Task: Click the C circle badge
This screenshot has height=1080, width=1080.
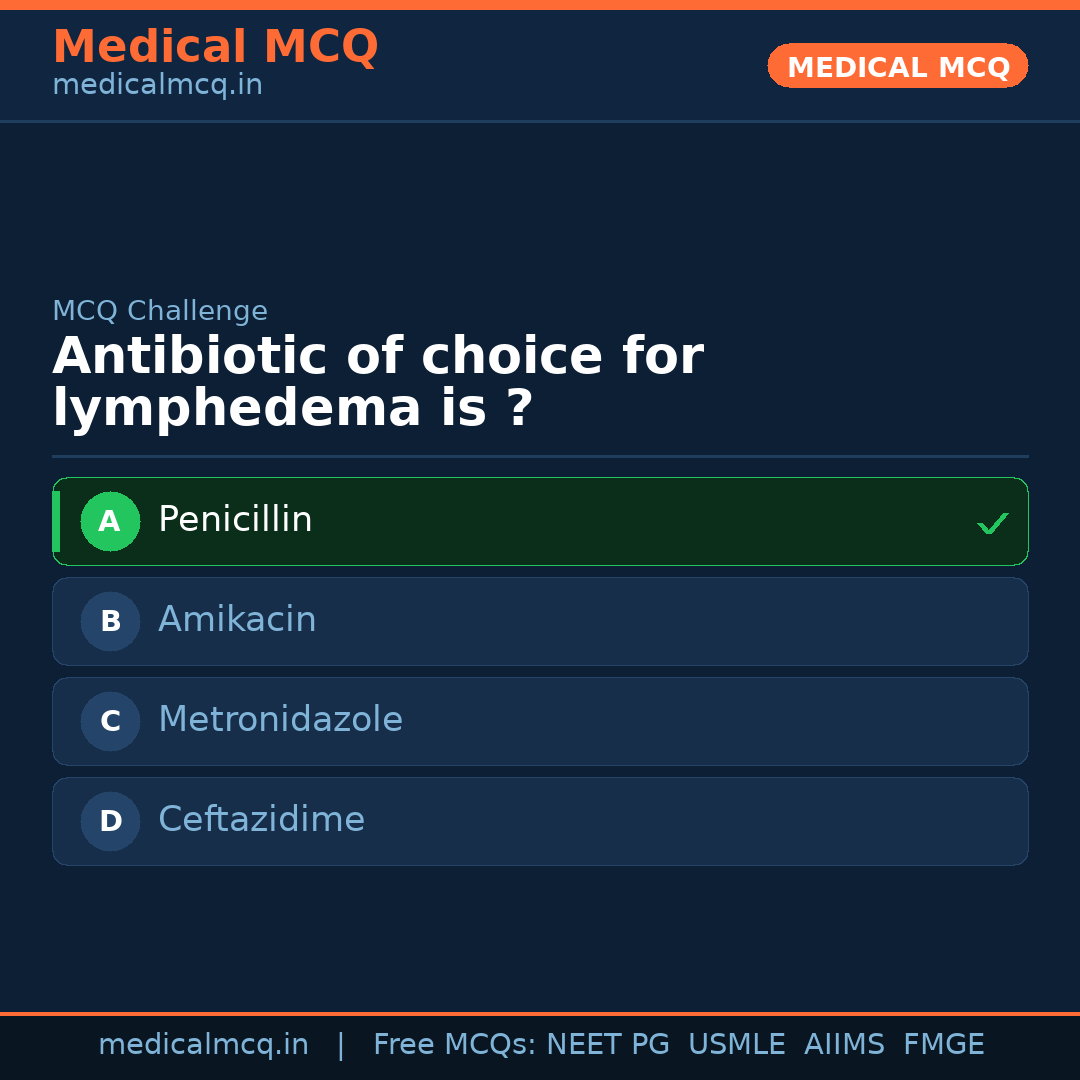Action: coord(110,721)
